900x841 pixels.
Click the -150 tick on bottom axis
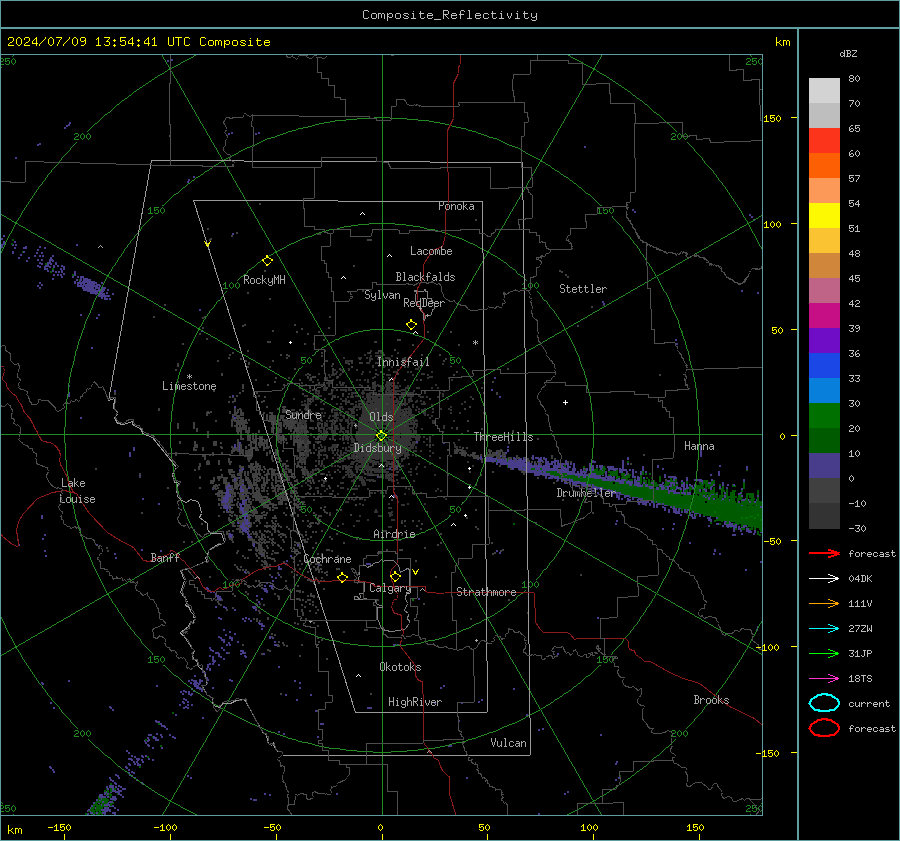point(59,828)
